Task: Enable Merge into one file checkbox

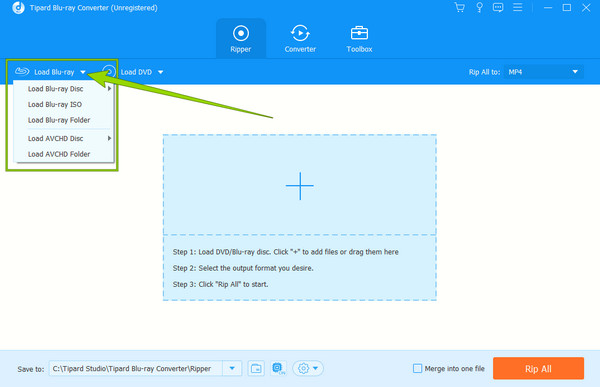Action: [x=417, y=369]
